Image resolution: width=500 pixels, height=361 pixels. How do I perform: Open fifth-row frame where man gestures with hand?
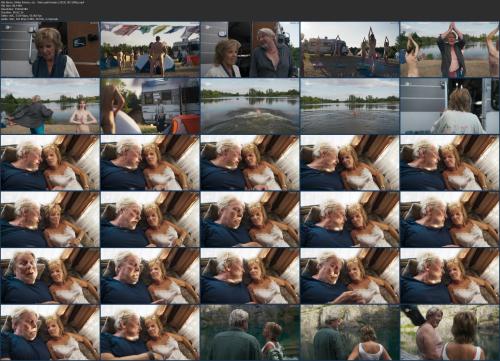pyautogui.click(x=350, y=276)
